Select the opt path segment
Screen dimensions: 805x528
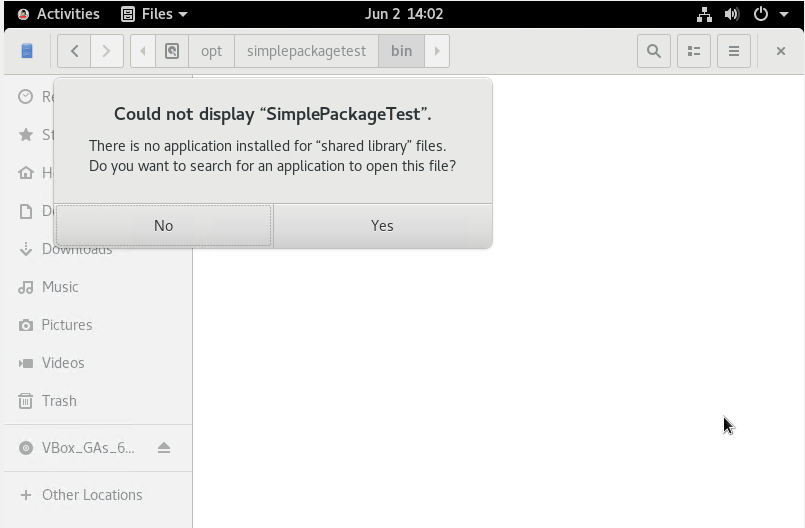pos(211,51)
